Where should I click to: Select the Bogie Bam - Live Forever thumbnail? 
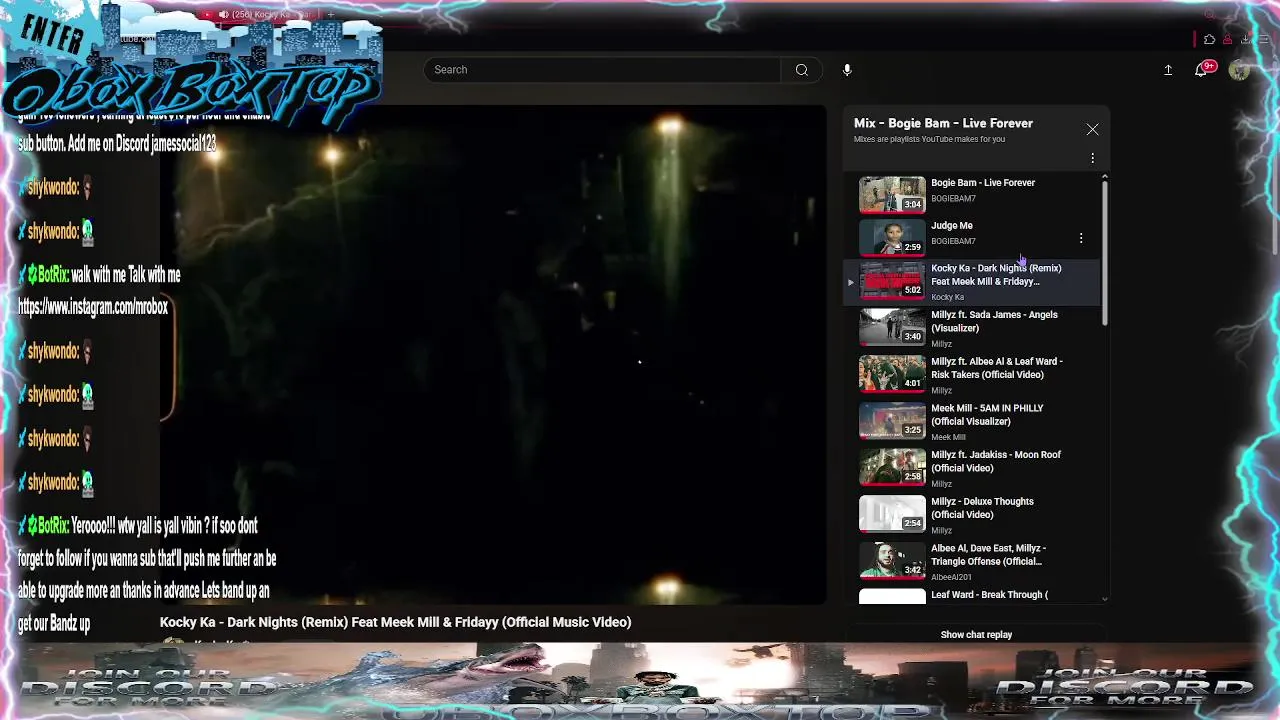[x=892, y=194]
